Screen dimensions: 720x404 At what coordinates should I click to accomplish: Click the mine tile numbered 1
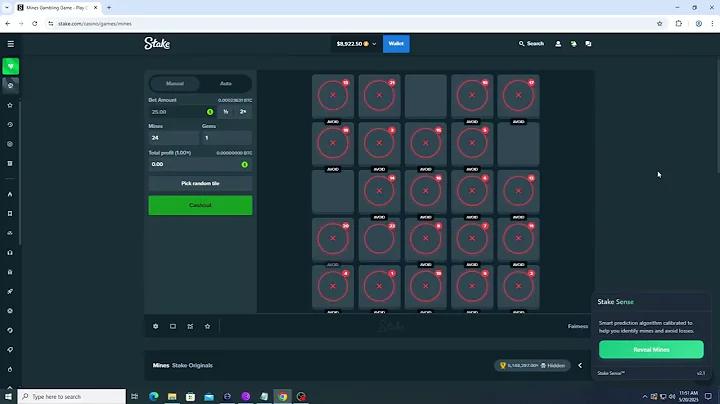point(379,287)
